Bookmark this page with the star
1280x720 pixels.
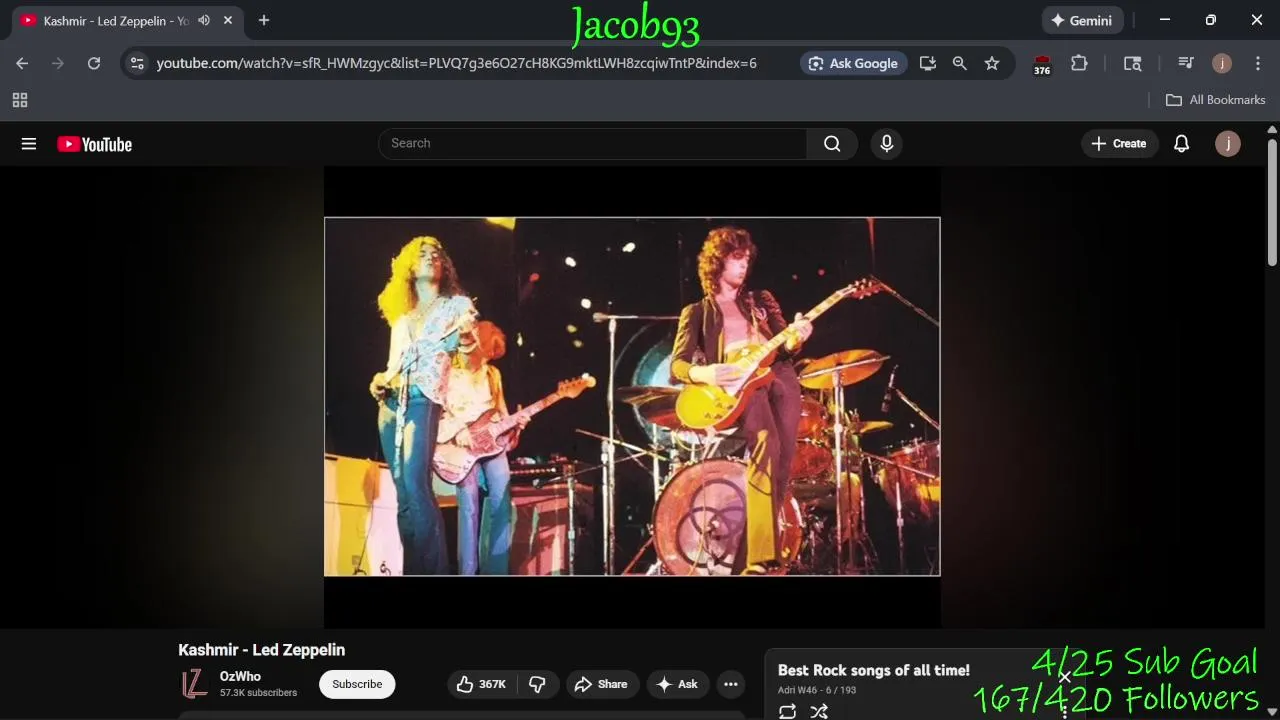992,63
